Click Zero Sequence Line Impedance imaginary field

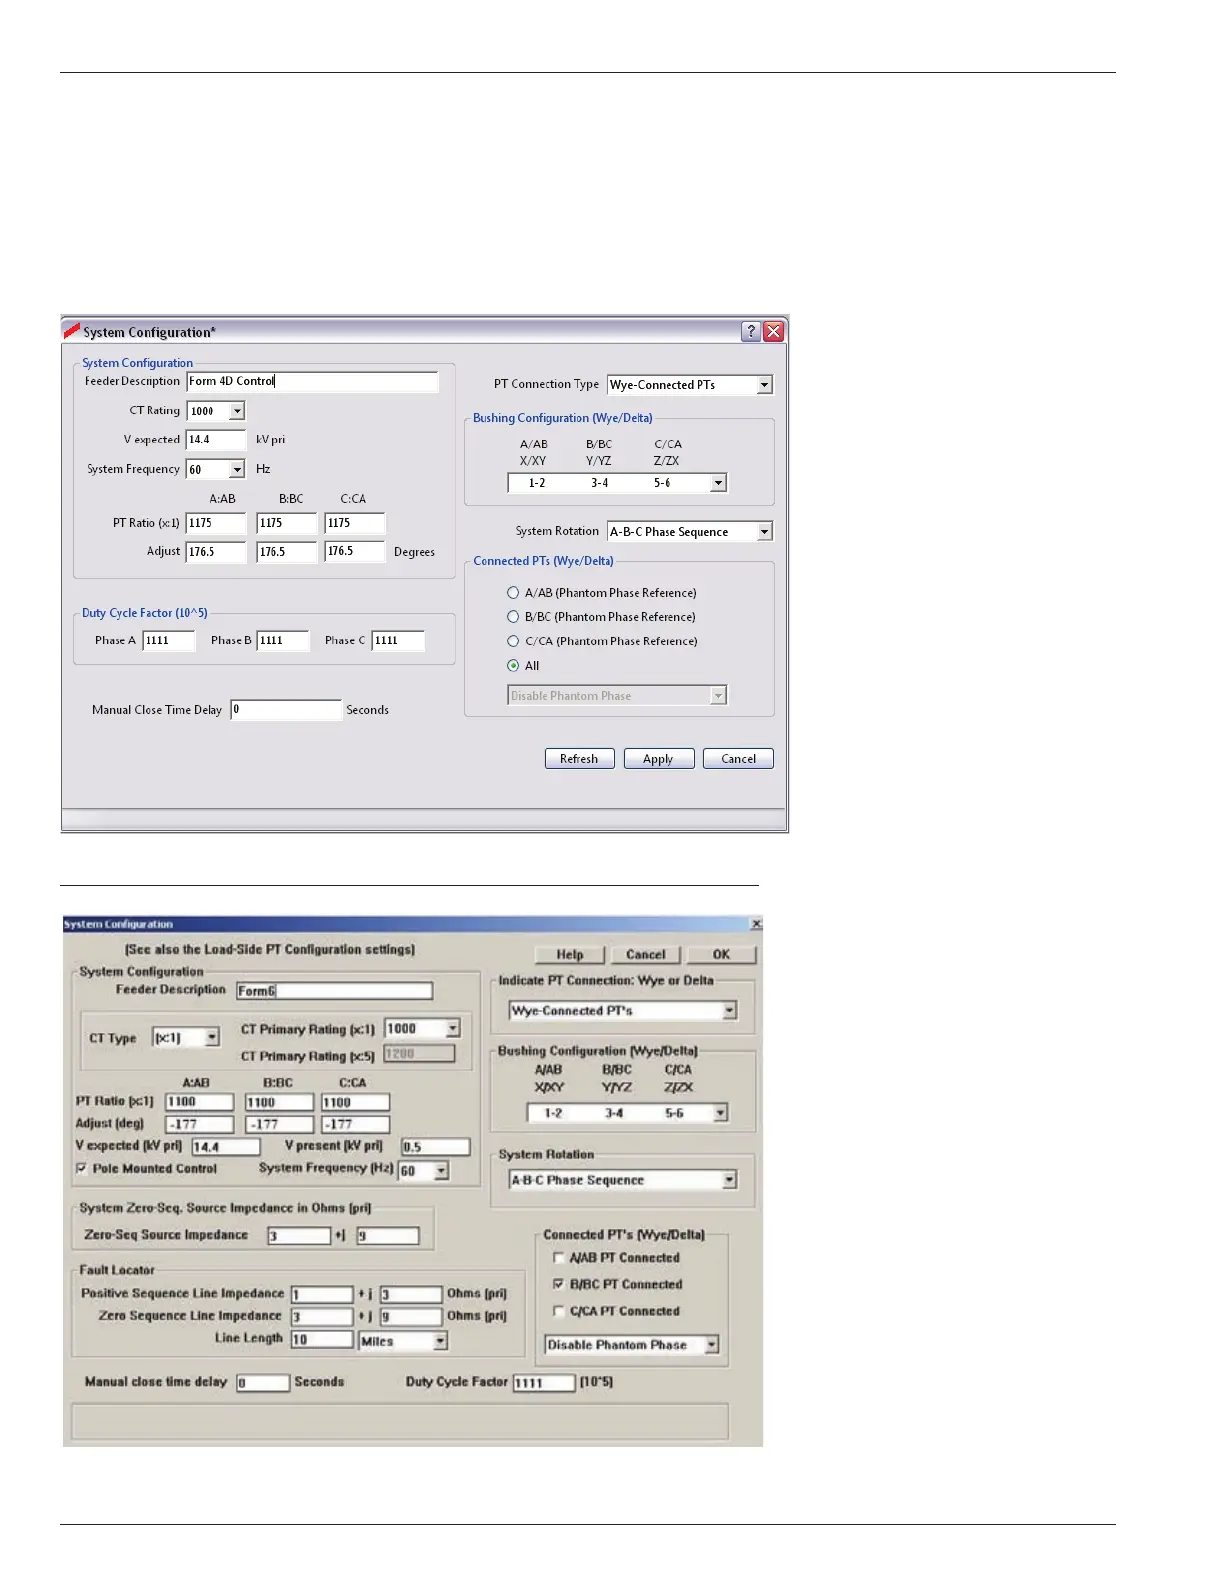(411, 1317)
